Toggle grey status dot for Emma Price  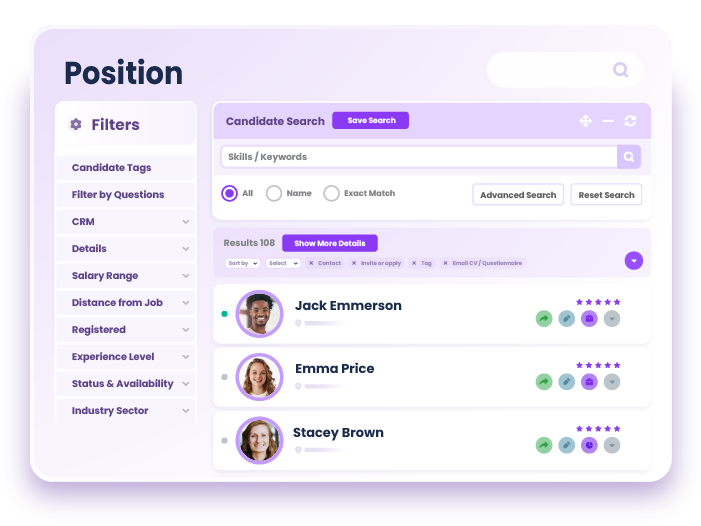pos(224,377)
